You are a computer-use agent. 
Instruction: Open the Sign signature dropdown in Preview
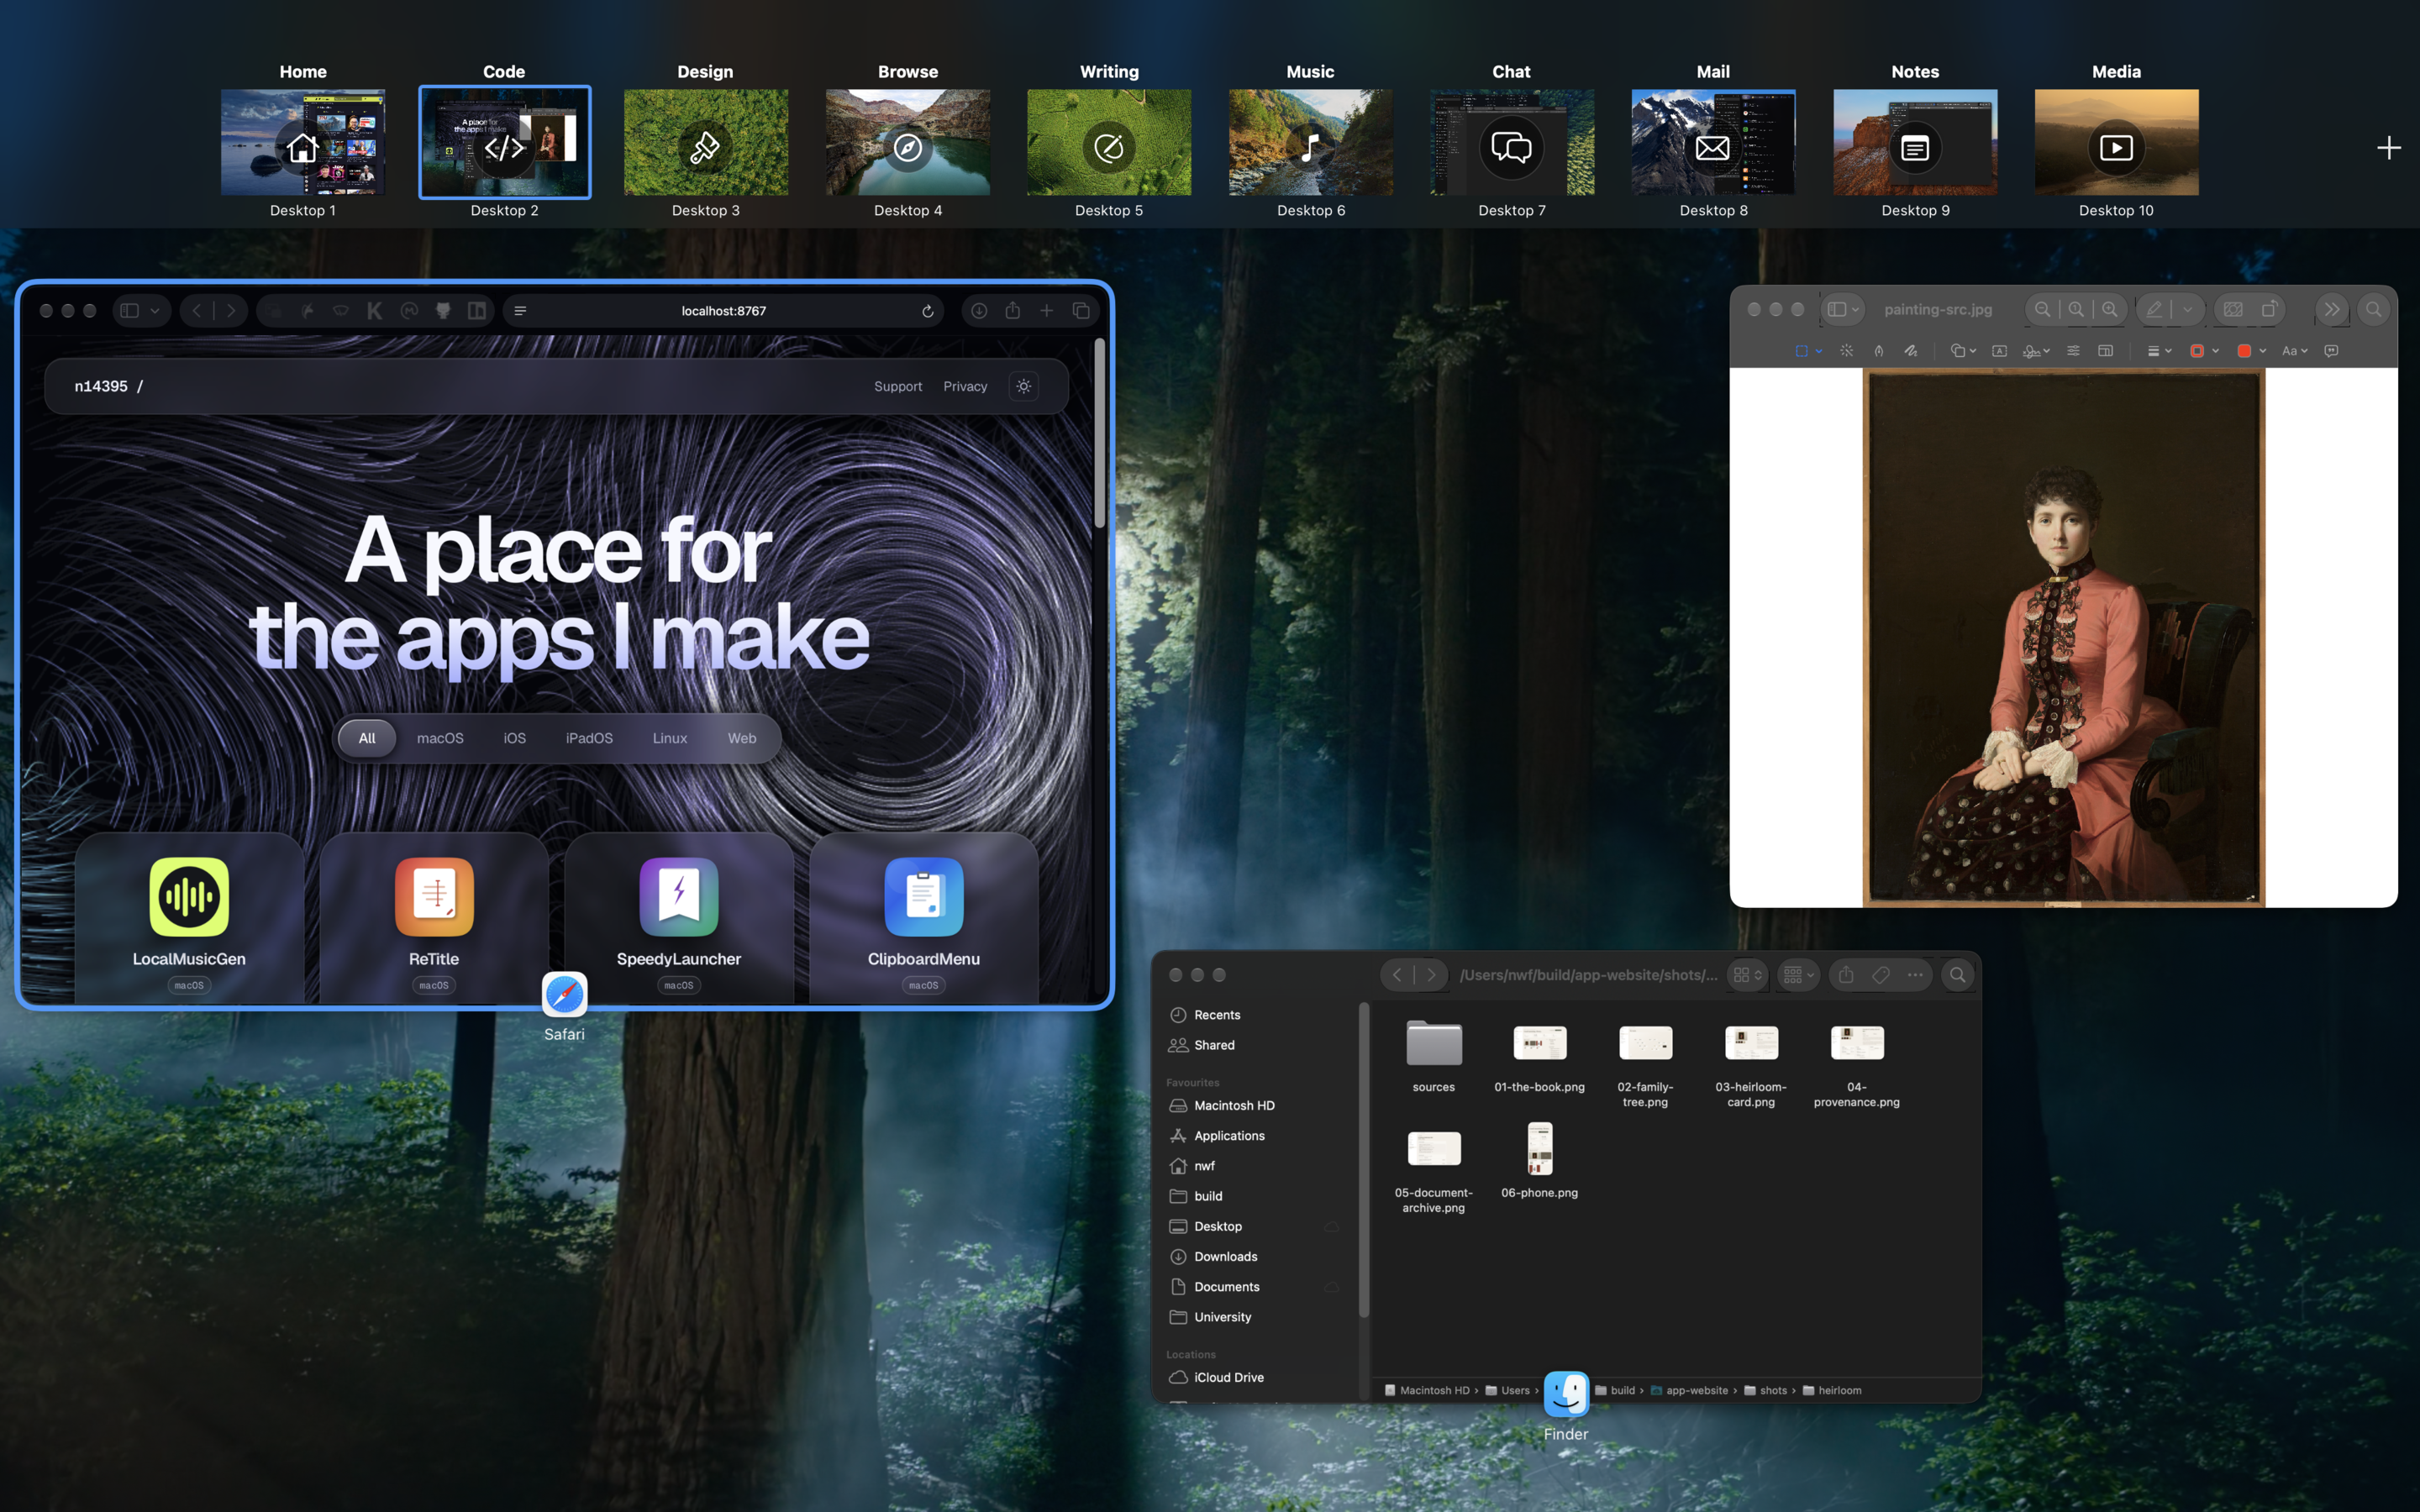(2036, 351)
